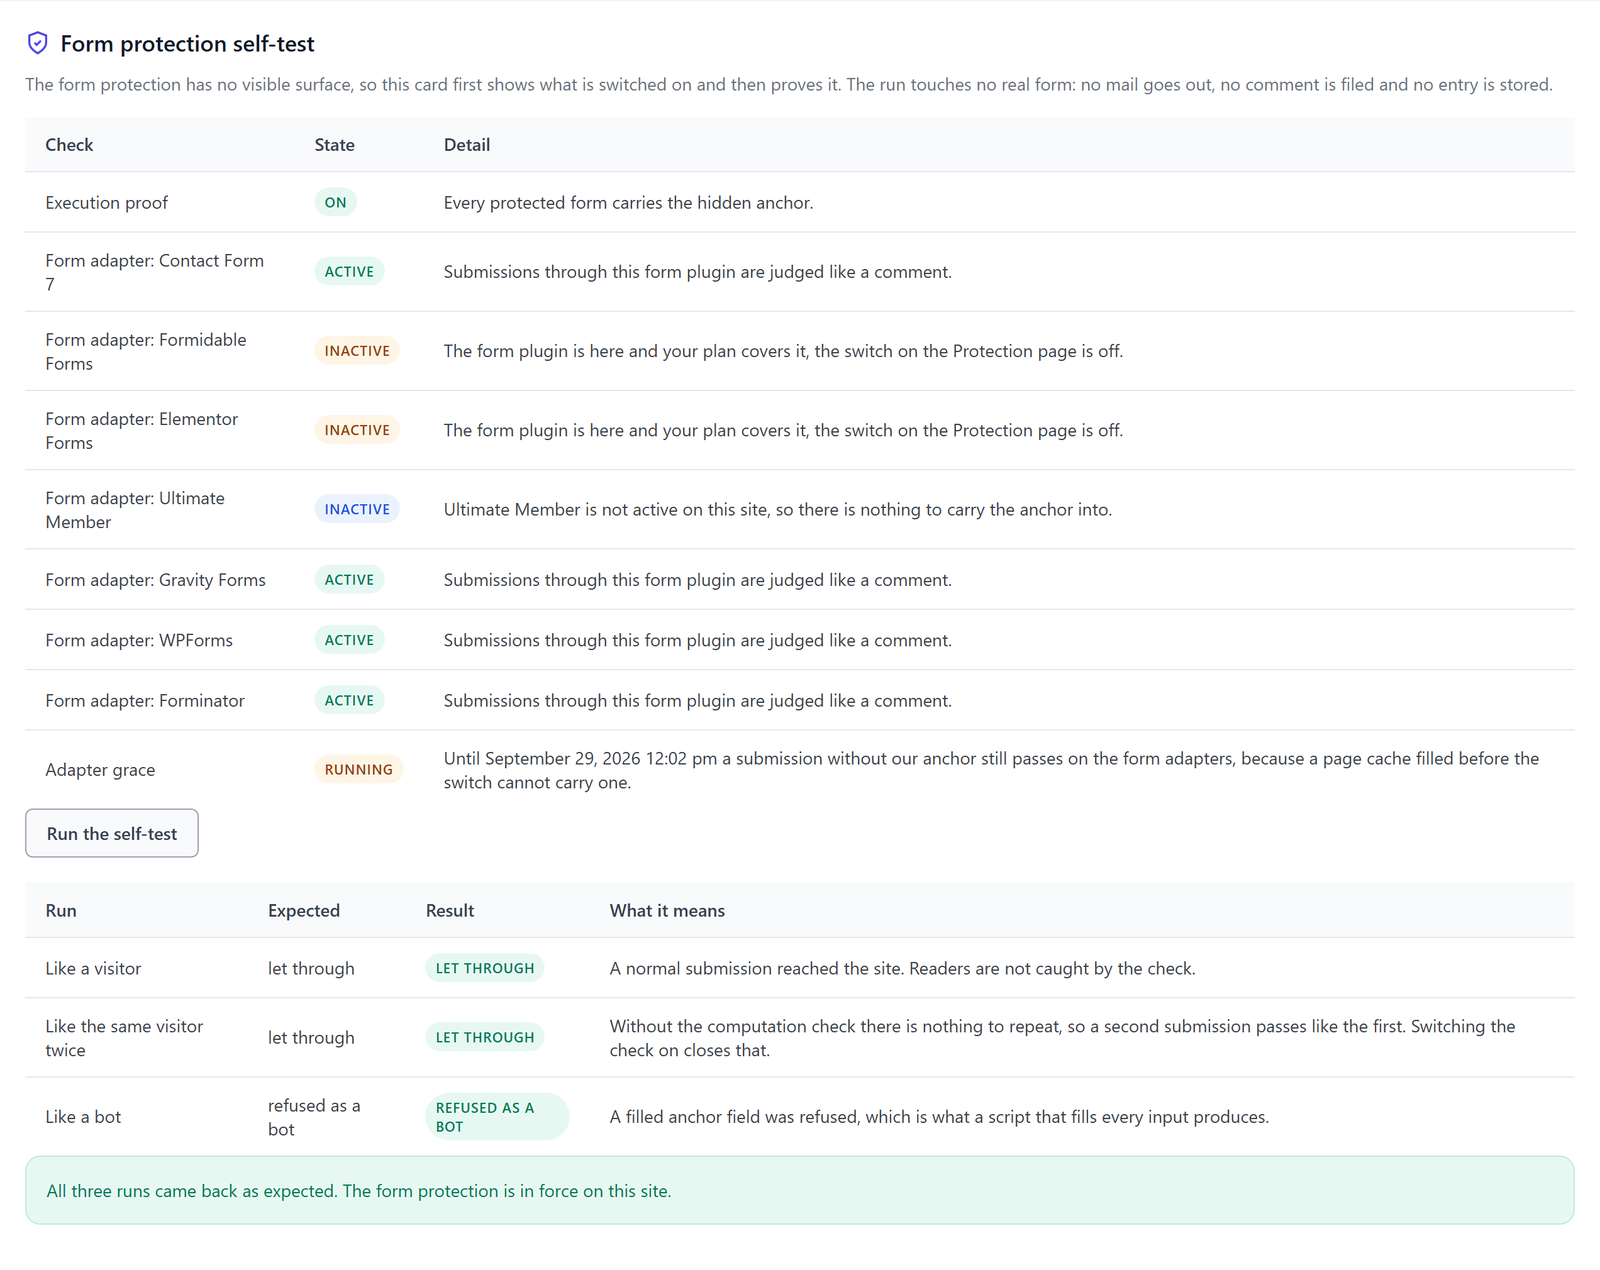The height and width of the screenshot is (1270, 1600).
Task: Click the 'Run' column header
Action: pos(61,910)
